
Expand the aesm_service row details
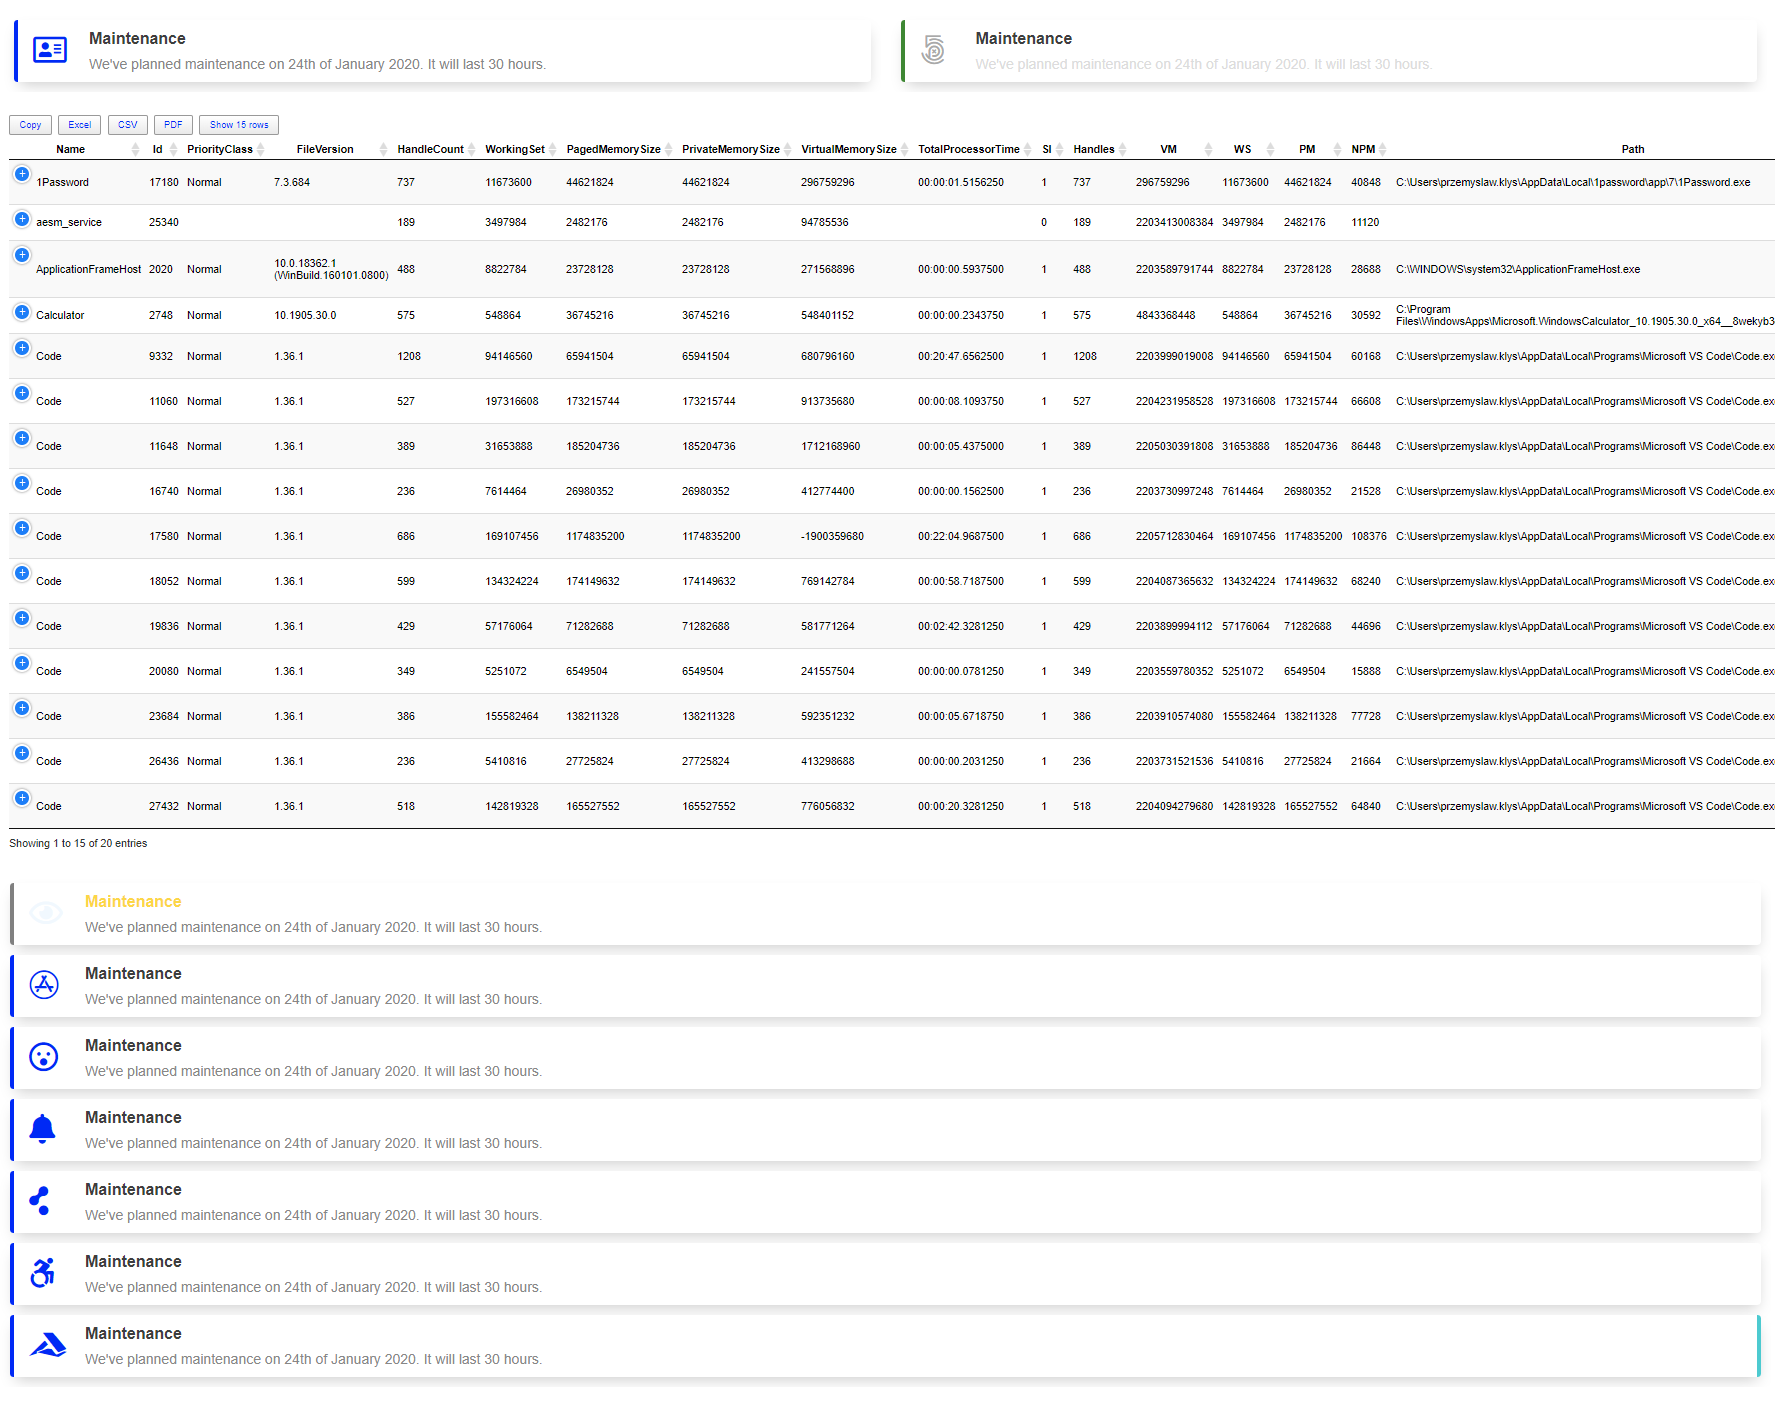pos(22,219)
